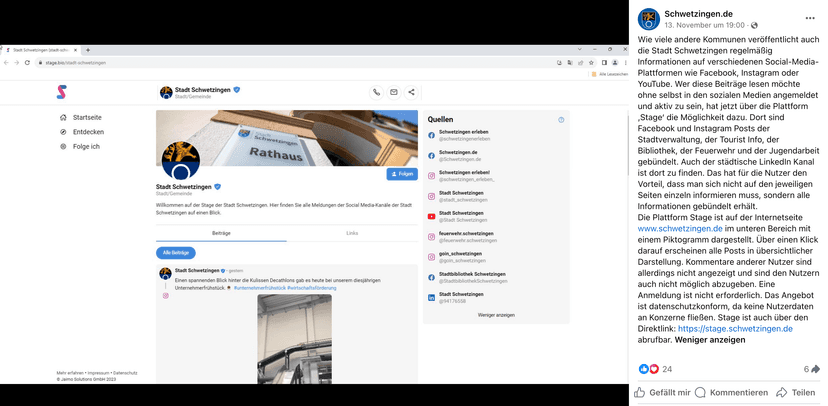Image resolution: width=828 pixels, height=406 pixels.
Task: Click the Gefällt mir button
Action: click(663, 392)
